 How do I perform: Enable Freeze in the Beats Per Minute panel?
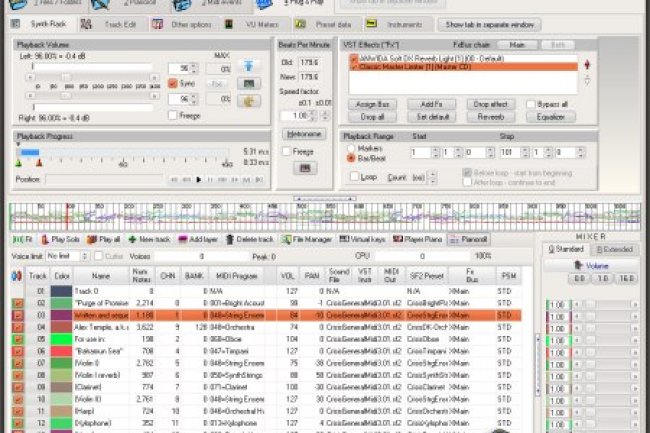[286, 151]
